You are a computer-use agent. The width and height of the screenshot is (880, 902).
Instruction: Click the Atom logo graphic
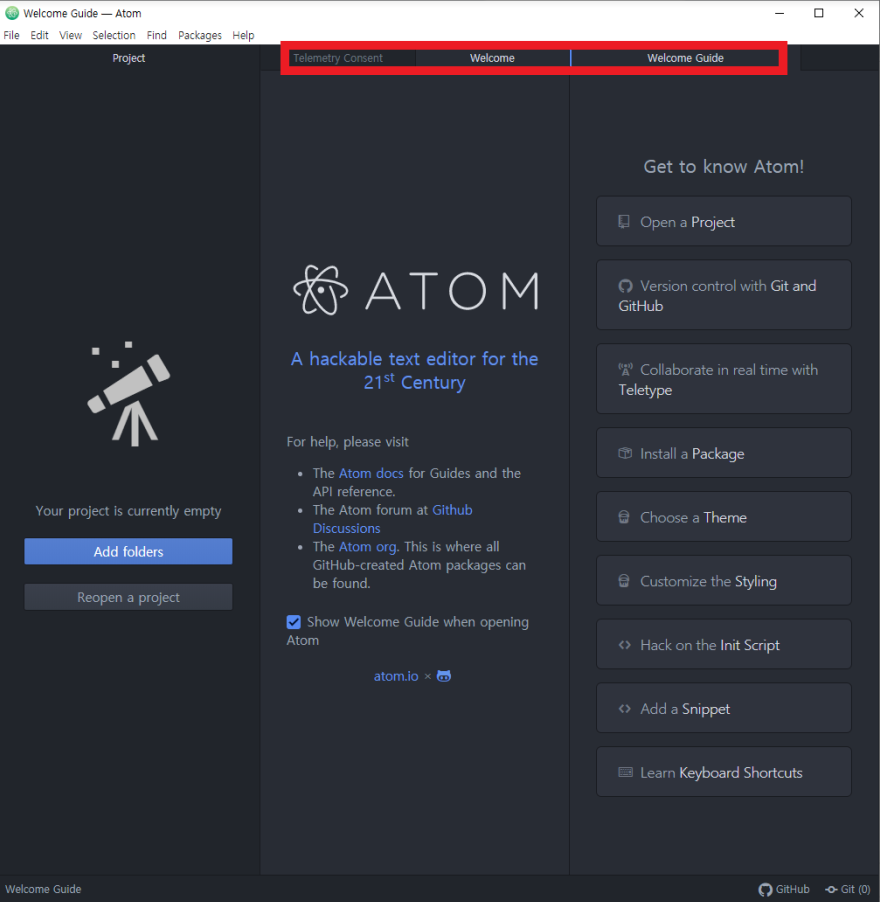415,290
